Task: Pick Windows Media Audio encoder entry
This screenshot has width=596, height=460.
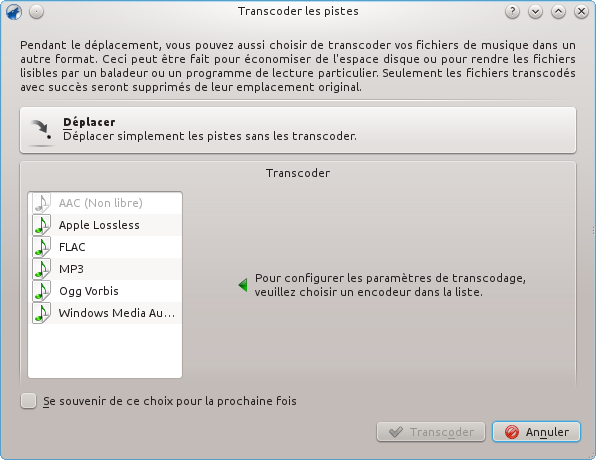Action: click(x=105, y=313)
